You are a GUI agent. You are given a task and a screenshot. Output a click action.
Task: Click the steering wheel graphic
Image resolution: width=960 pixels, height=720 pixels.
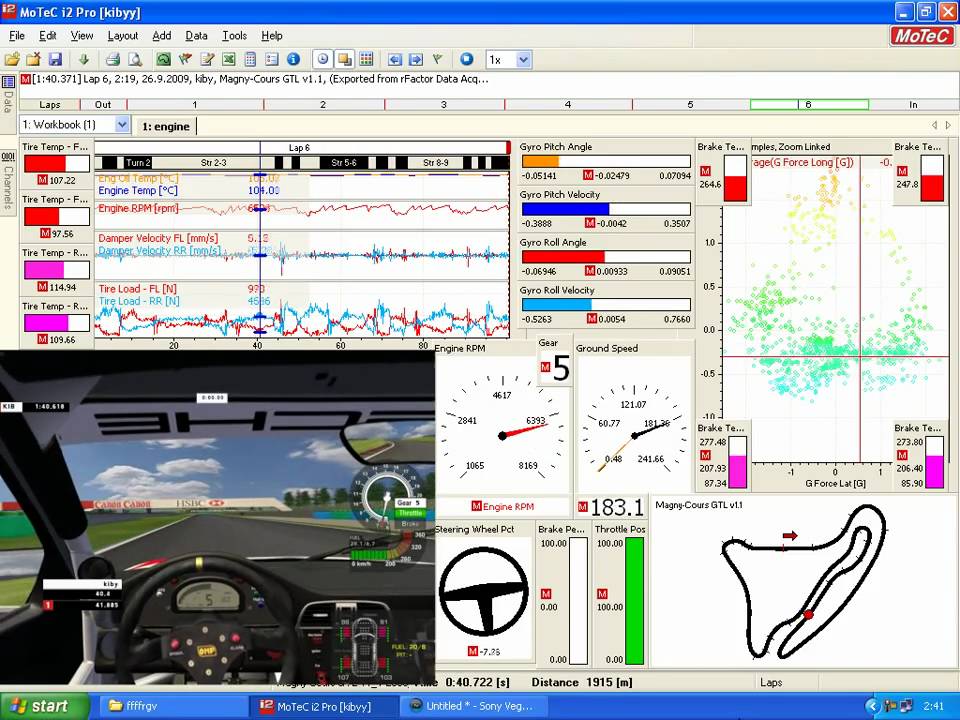(484, 591)
